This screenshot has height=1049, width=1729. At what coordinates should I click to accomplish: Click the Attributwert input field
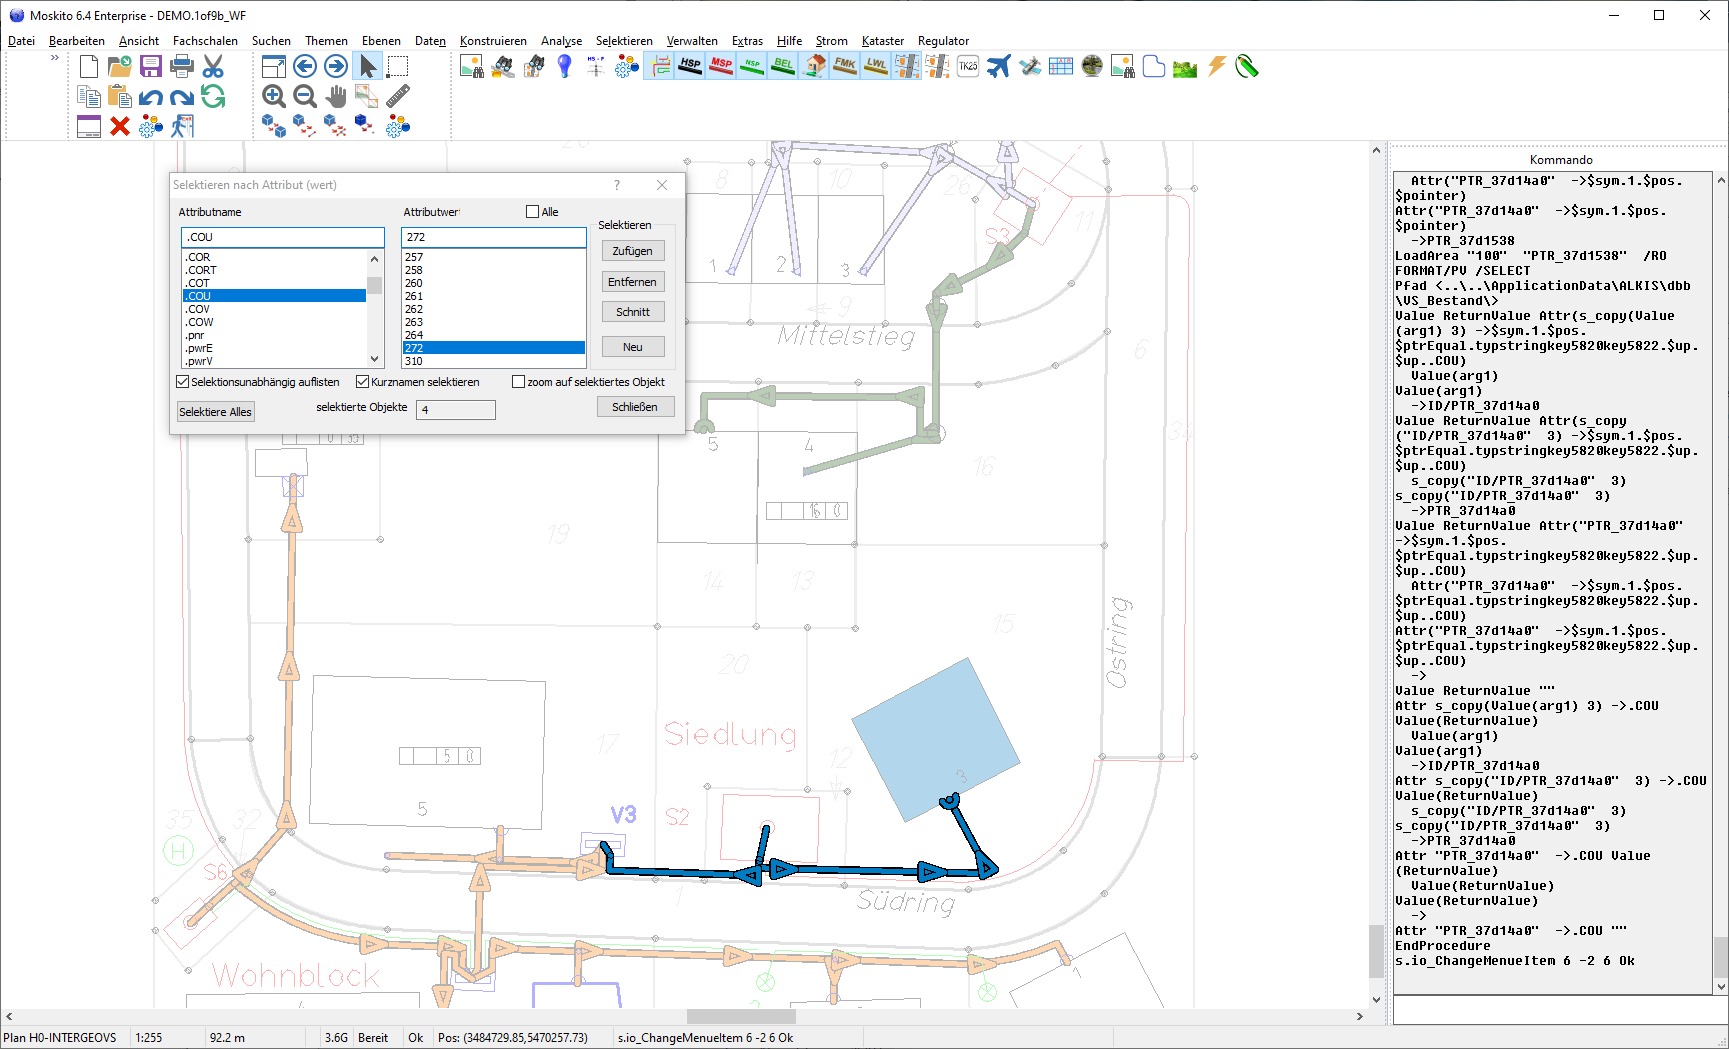pos(493,237)
